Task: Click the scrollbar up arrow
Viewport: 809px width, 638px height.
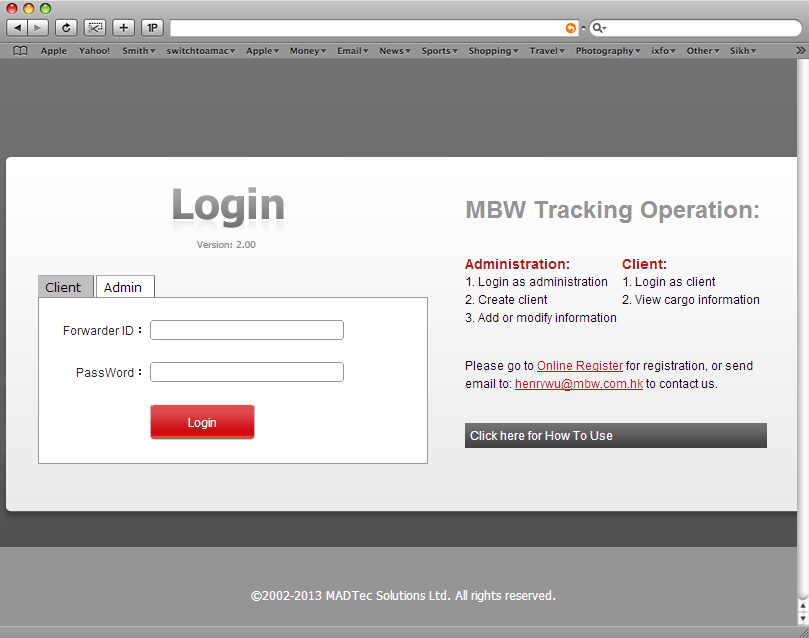Action: (803, 606)
